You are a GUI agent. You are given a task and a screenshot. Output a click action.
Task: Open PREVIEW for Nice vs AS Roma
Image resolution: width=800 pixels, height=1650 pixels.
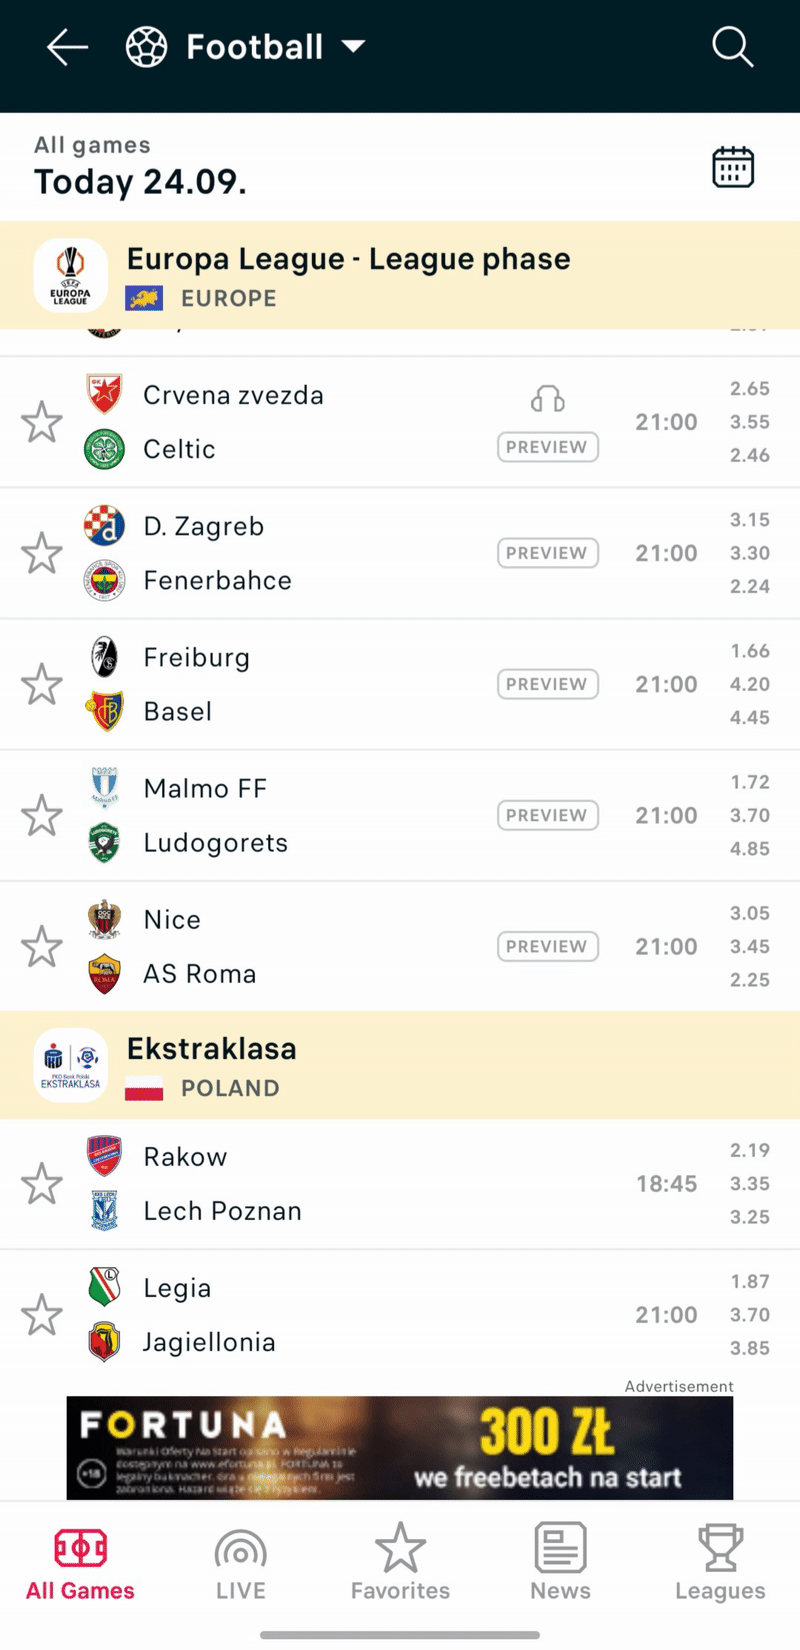pyautogui.click(x=547, y=946)
